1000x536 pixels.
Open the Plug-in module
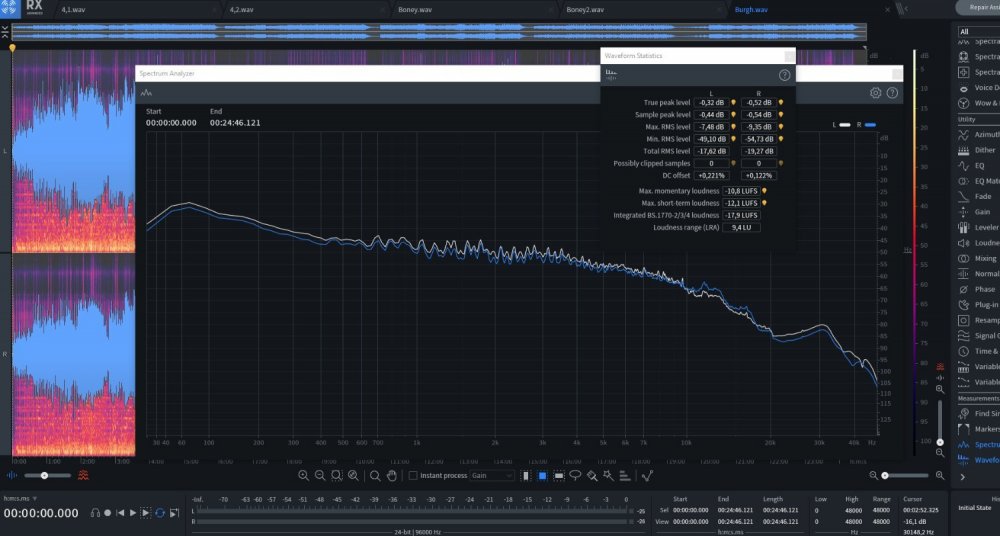[x=978, y=304]
